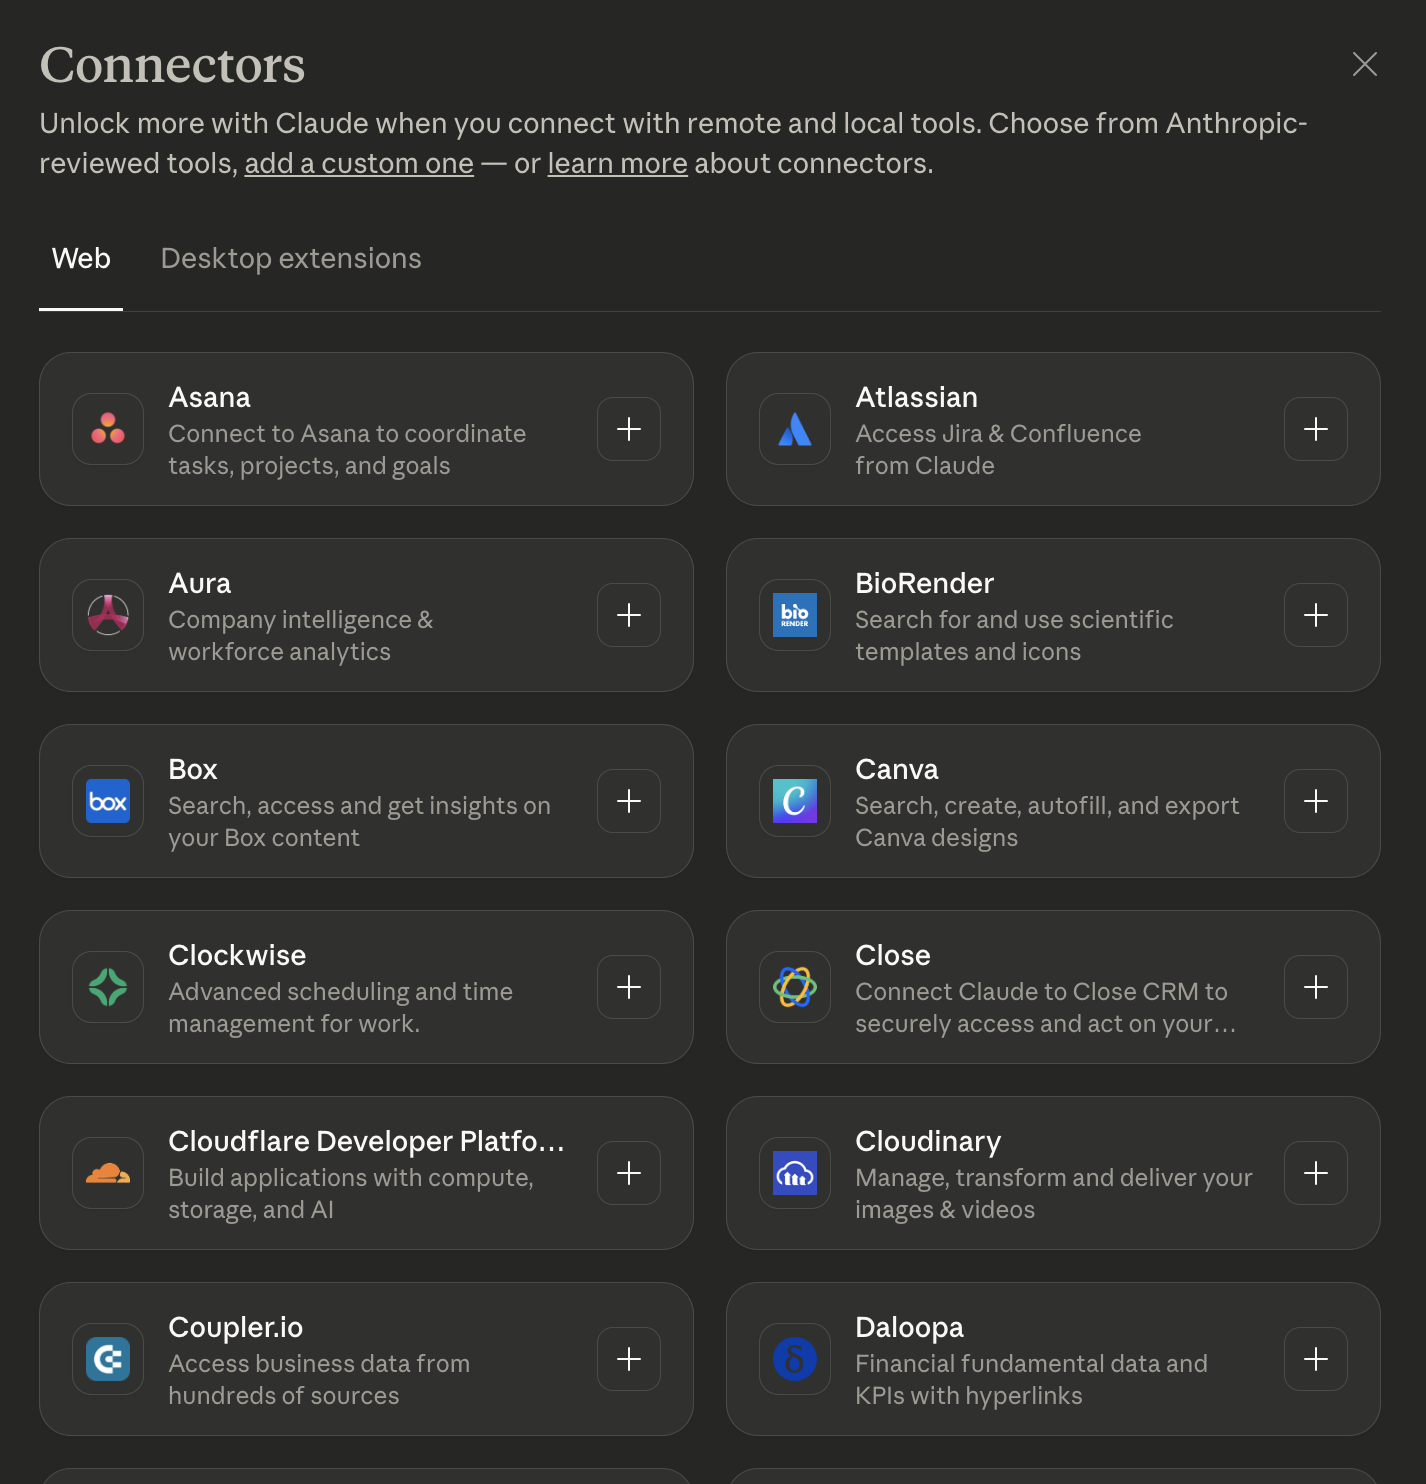
Task: Open the "add a custom one" link
Action: pyautogui.click(x=359, y=164)
